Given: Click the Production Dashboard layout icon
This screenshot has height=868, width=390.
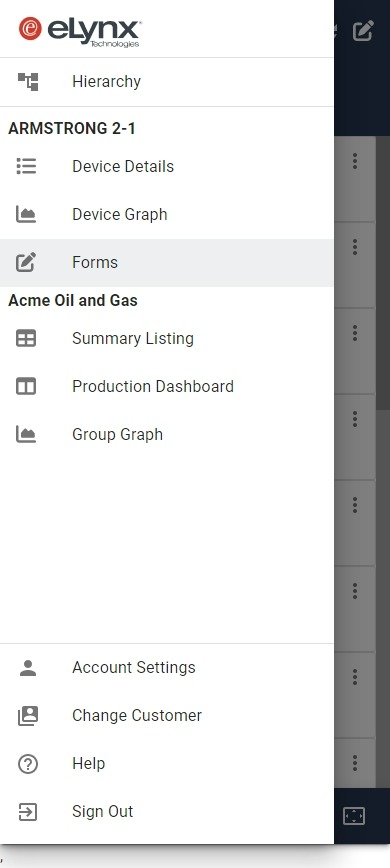Looking at the screenshot, I should [26, 386].
